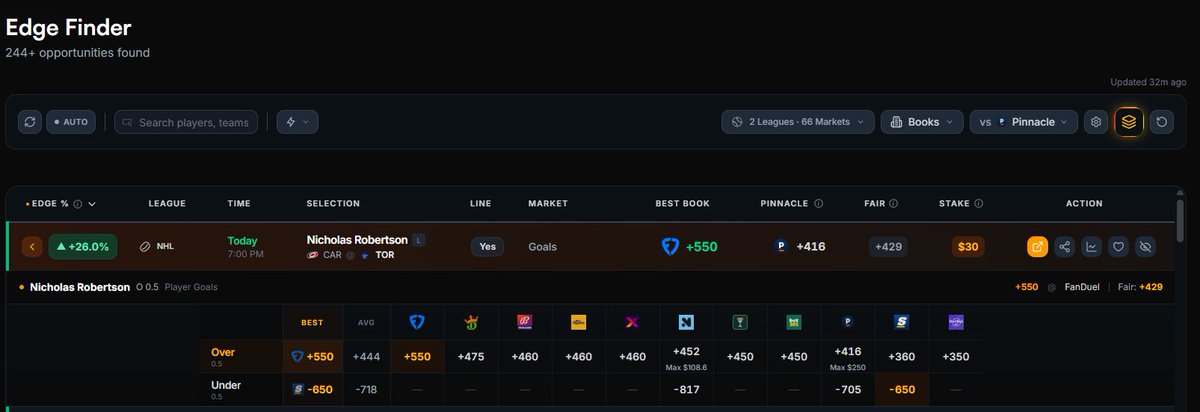Click the Carolina Hurricanes team logo
This screenshot has width=1200, height=412.
pos(313,255)
